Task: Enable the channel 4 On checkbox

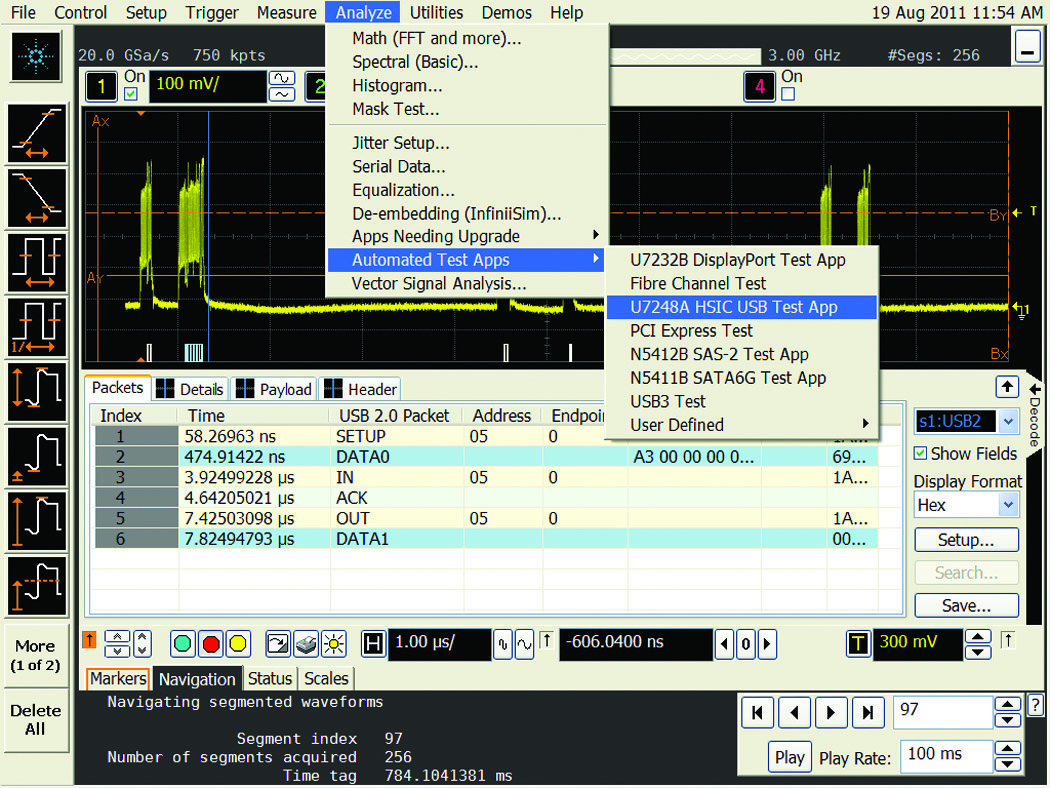Action: pos(788,94)
